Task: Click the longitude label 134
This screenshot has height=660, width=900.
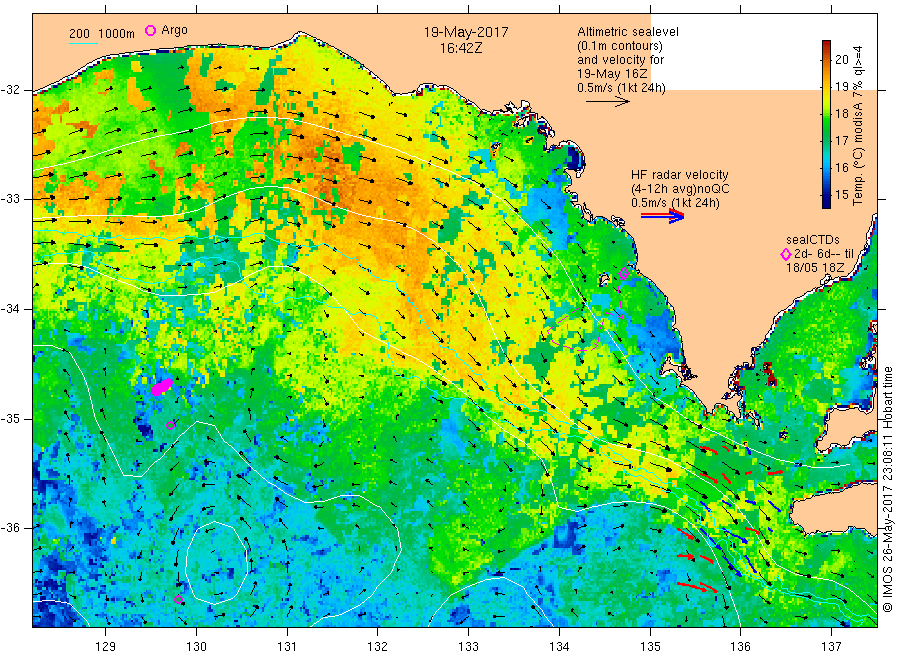Action: coord(559,647)
